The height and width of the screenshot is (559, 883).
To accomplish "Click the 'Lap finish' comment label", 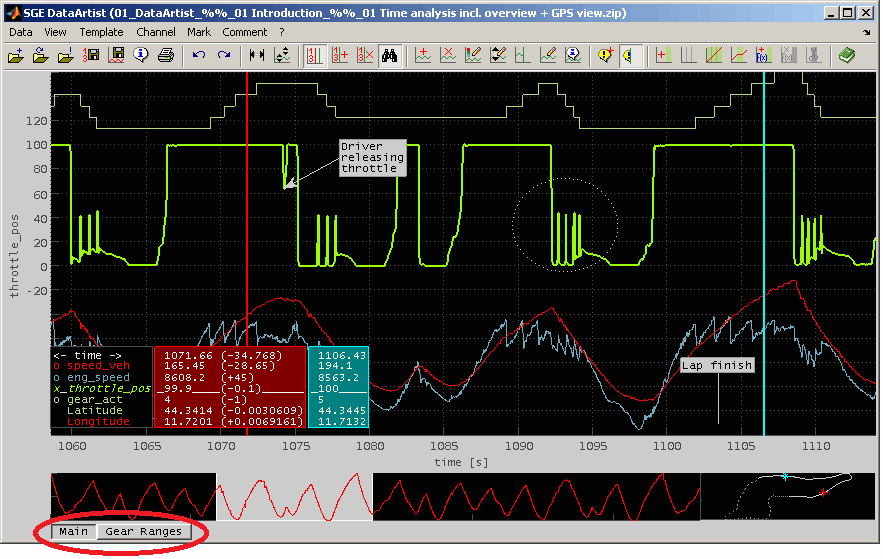I will click(x=717, y=365).
